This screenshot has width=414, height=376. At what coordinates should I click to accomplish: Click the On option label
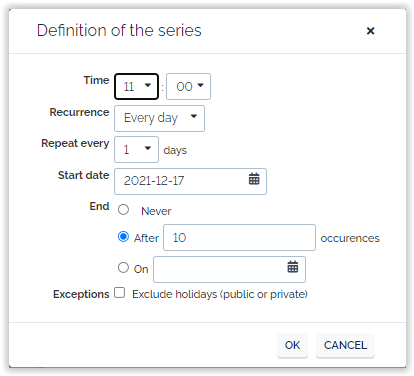pos(141,269)
